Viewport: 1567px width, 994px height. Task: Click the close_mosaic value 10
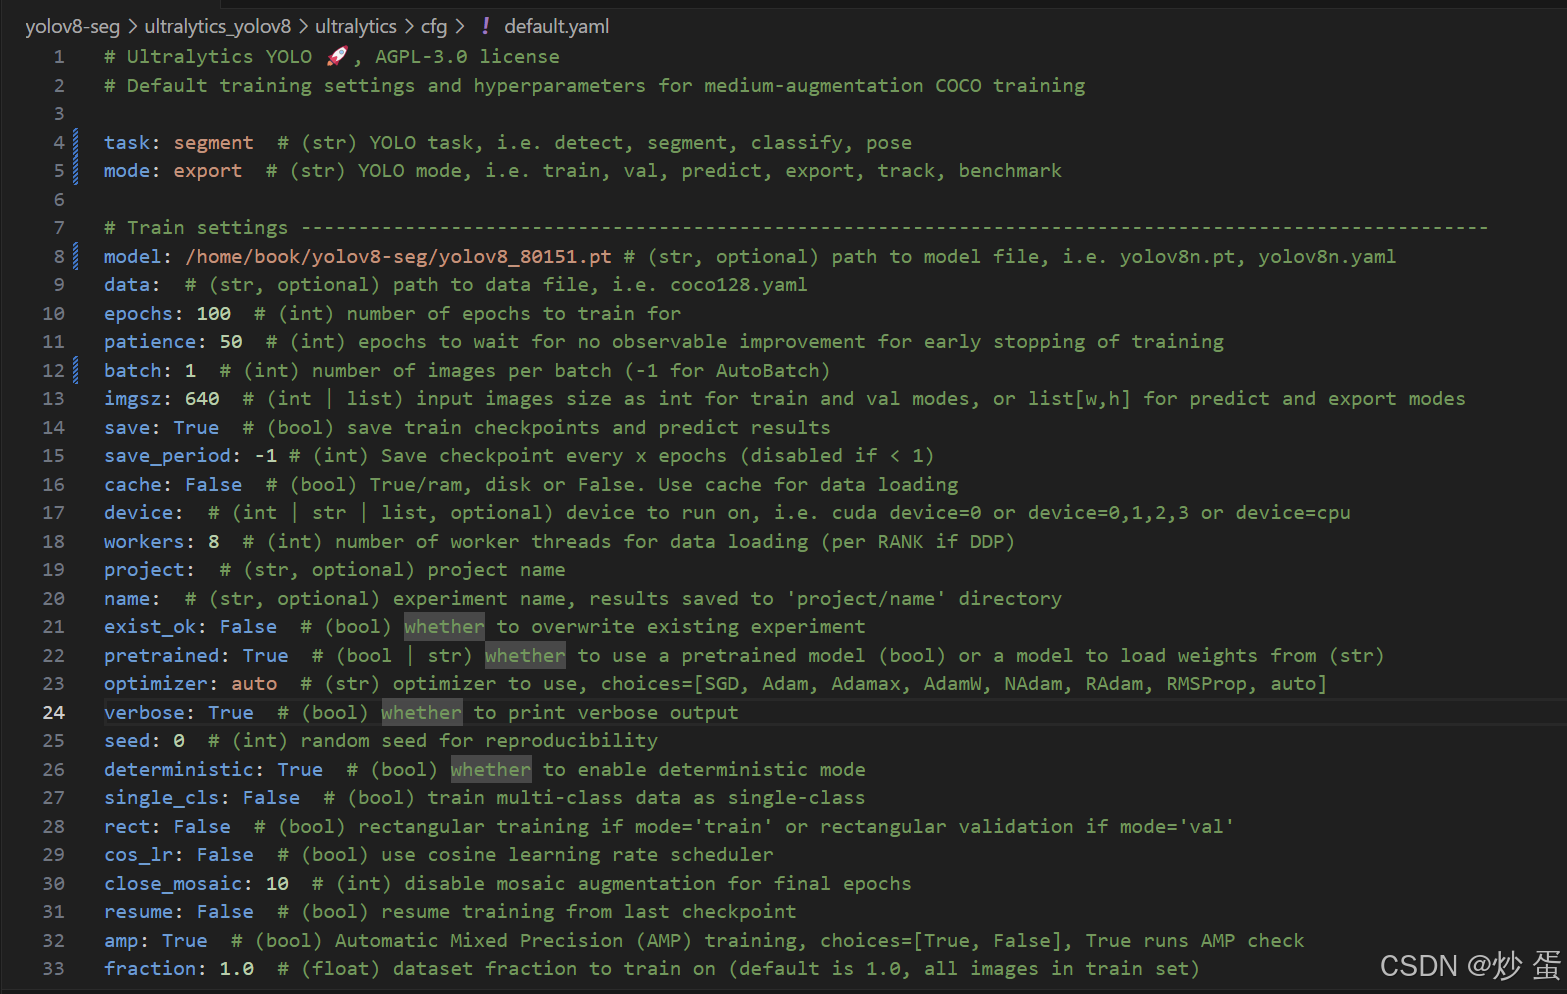point(277,884)
